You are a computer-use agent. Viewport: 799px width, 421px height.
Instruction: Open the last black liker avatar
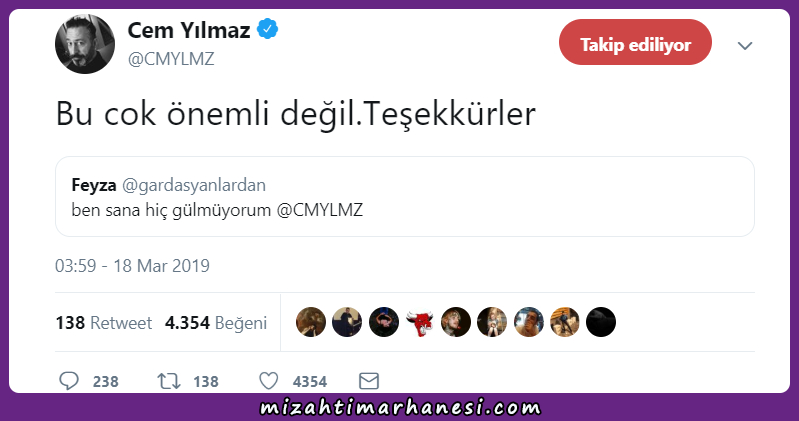coord(601,322)
